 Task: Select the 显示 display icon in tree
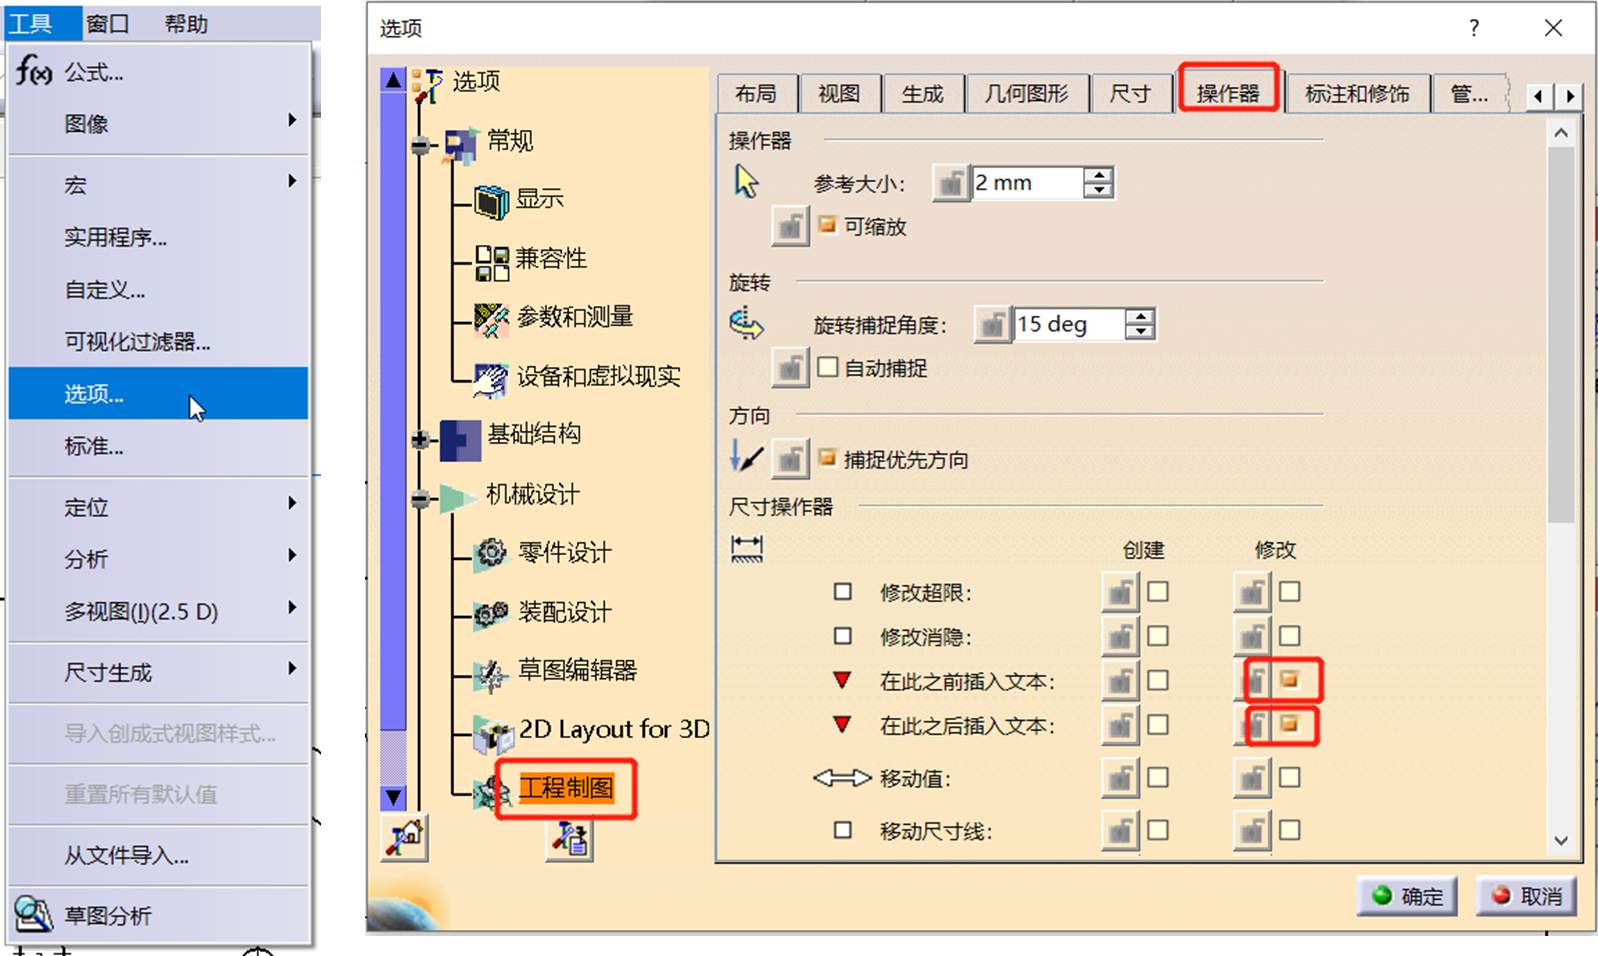(x=491, y=201)
